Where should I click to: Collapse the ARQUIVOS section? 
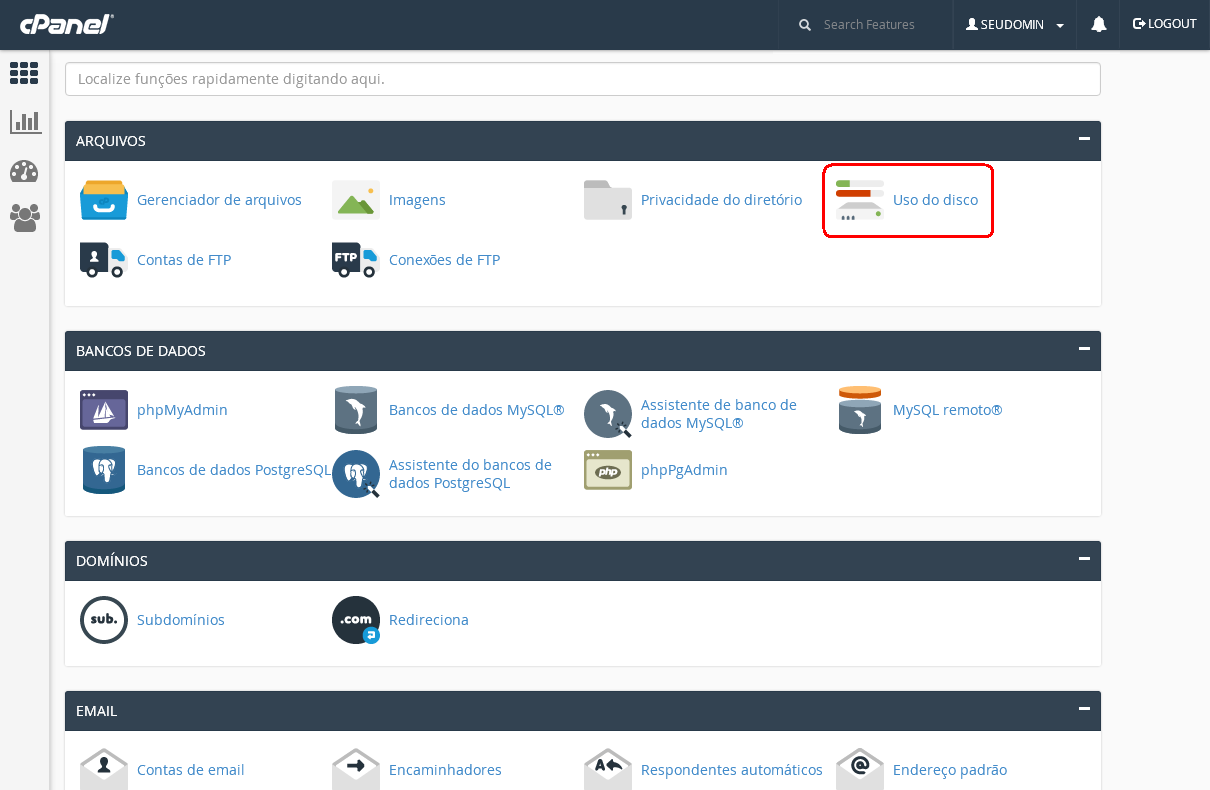(1084, 139)
